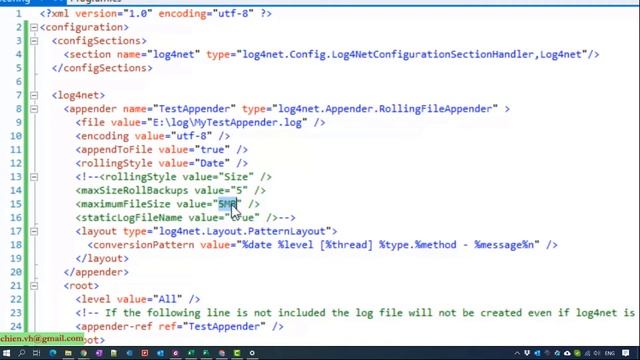Place cursor in the selected "5MB" value

227,204
